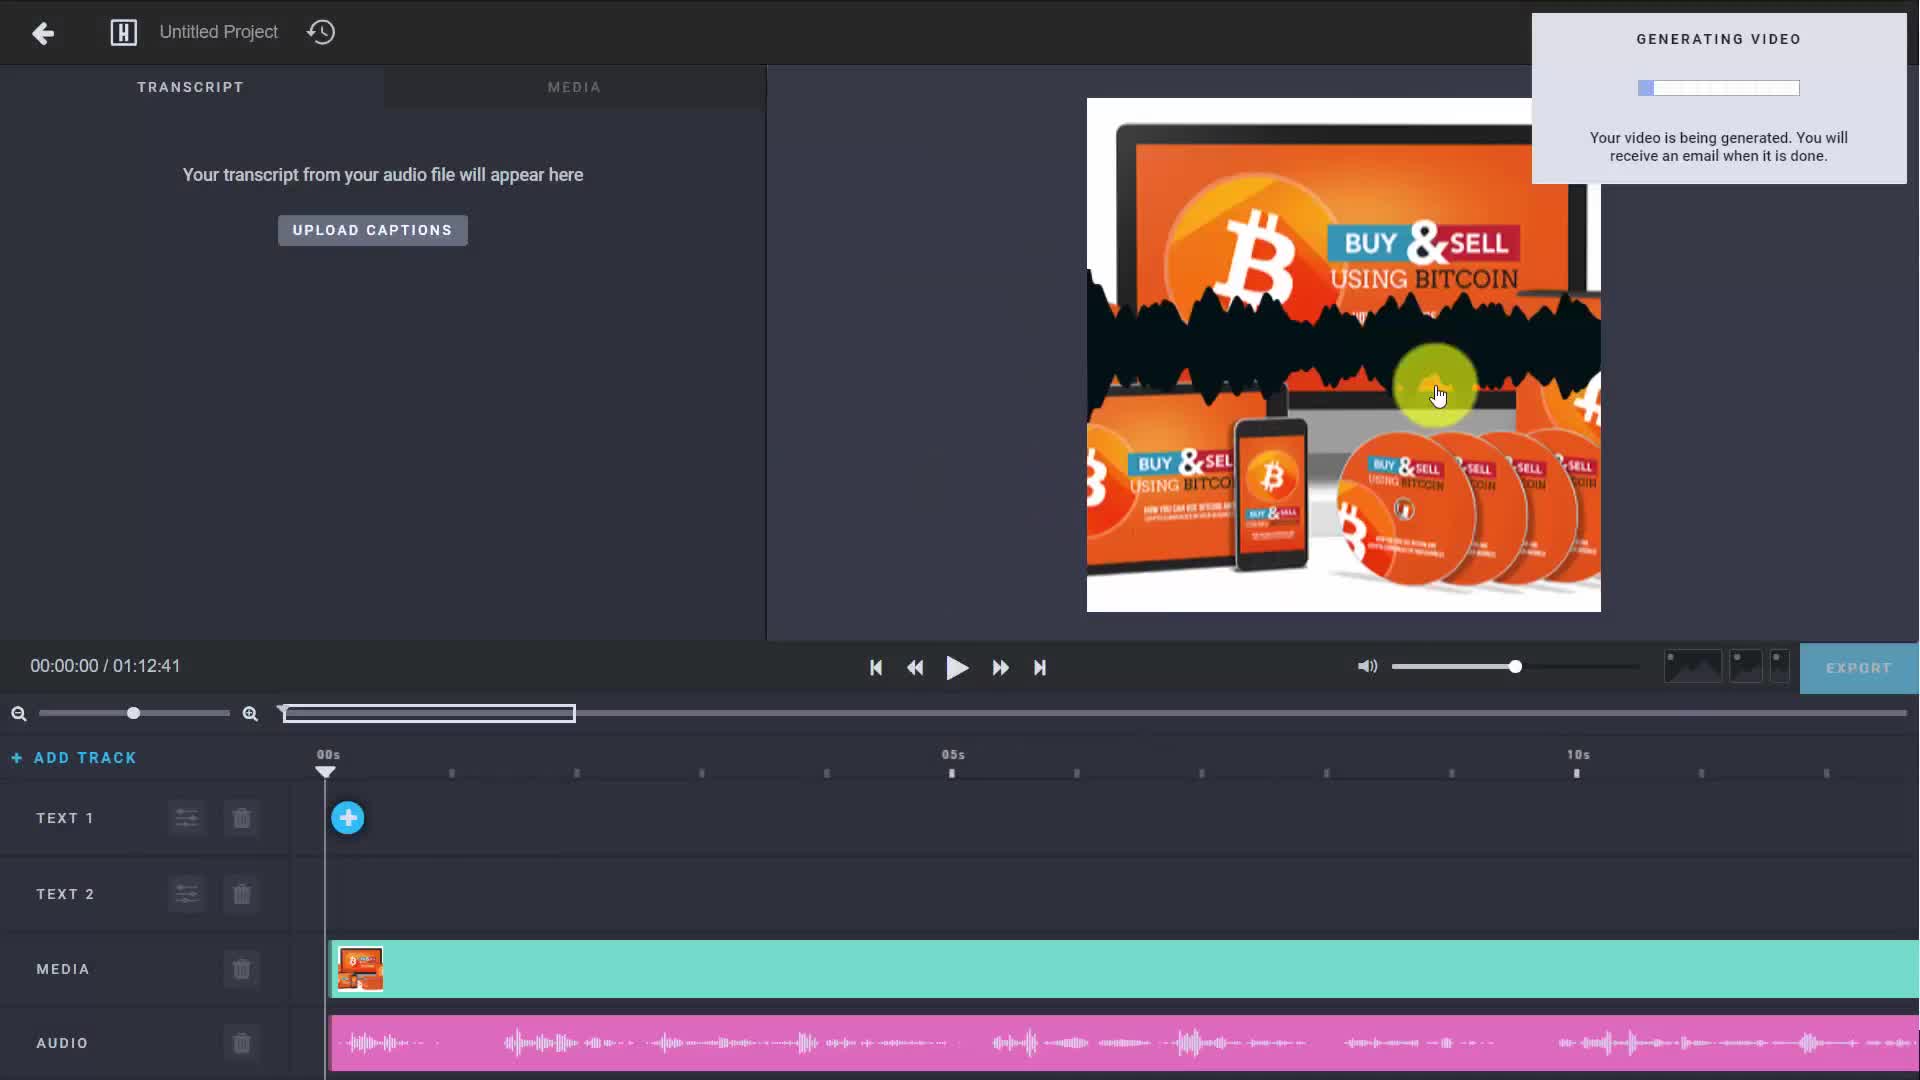Click the generating video progress bar

1718,88
